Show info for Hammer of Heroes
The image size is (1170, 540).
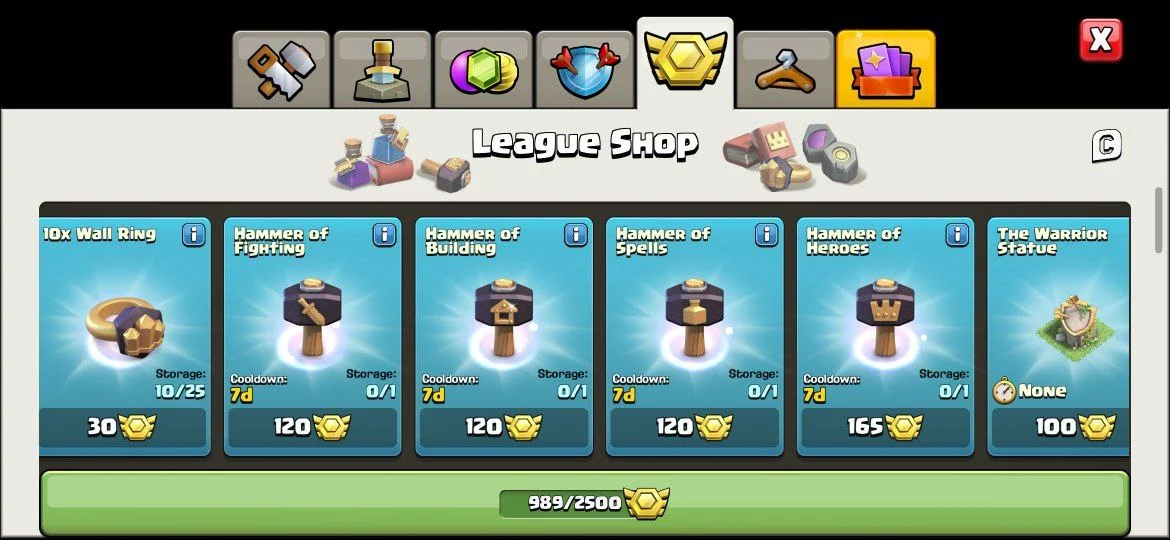[x=957, y=235]
